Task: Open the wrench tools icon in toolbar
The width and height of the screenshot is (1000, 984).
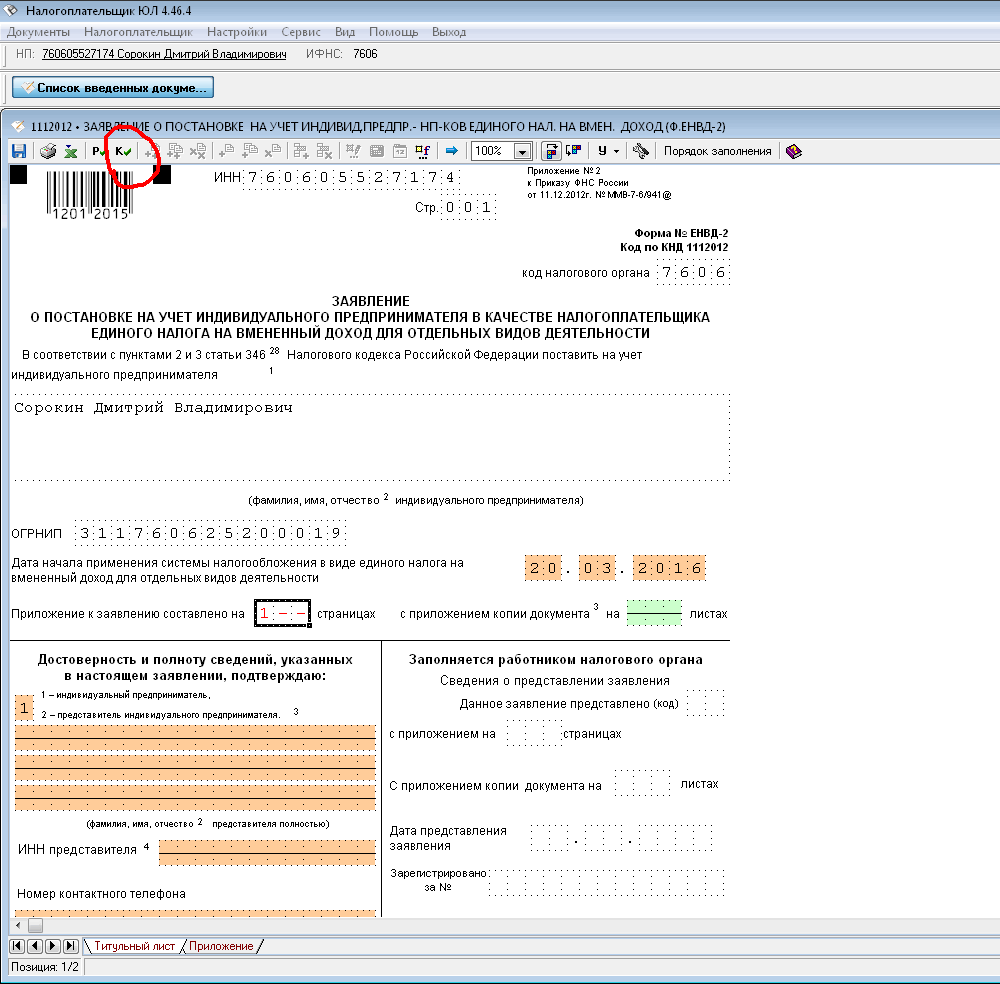Action: pyautogui.click(x=641, y=151)
